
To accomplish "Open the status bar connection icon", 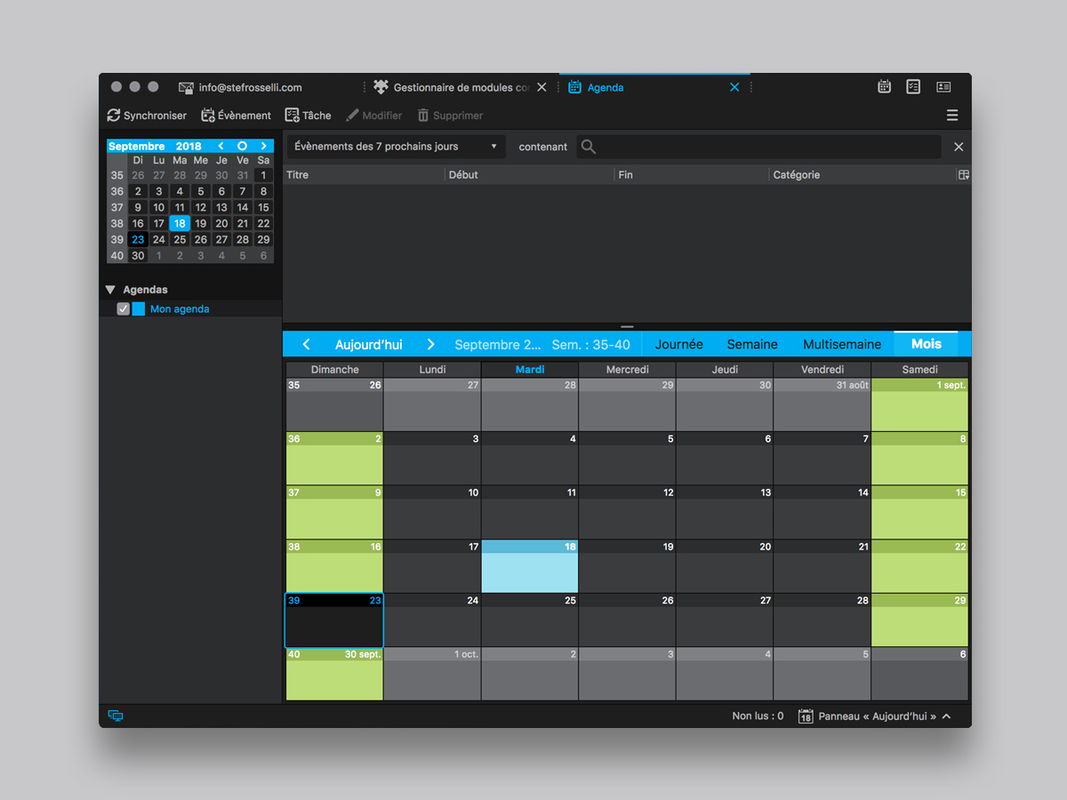I will pyautogui.click(x=116, y=715).
